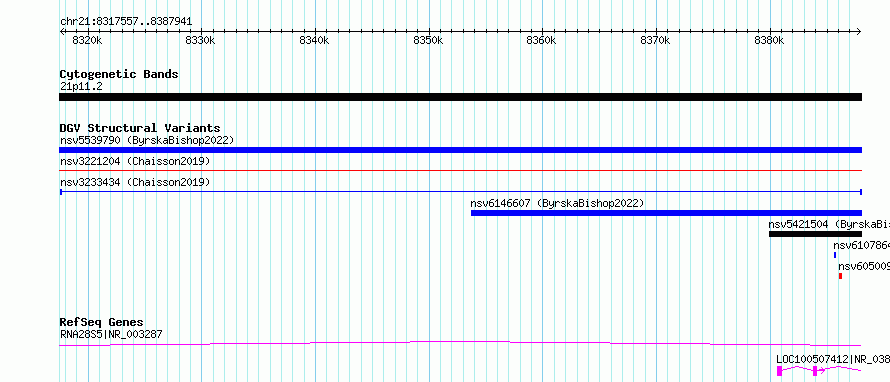The height and width of the screenshot is (382, 890).
Task: Open the RNA28S5|NR_003287 gene label
Action: click(111, 334)
